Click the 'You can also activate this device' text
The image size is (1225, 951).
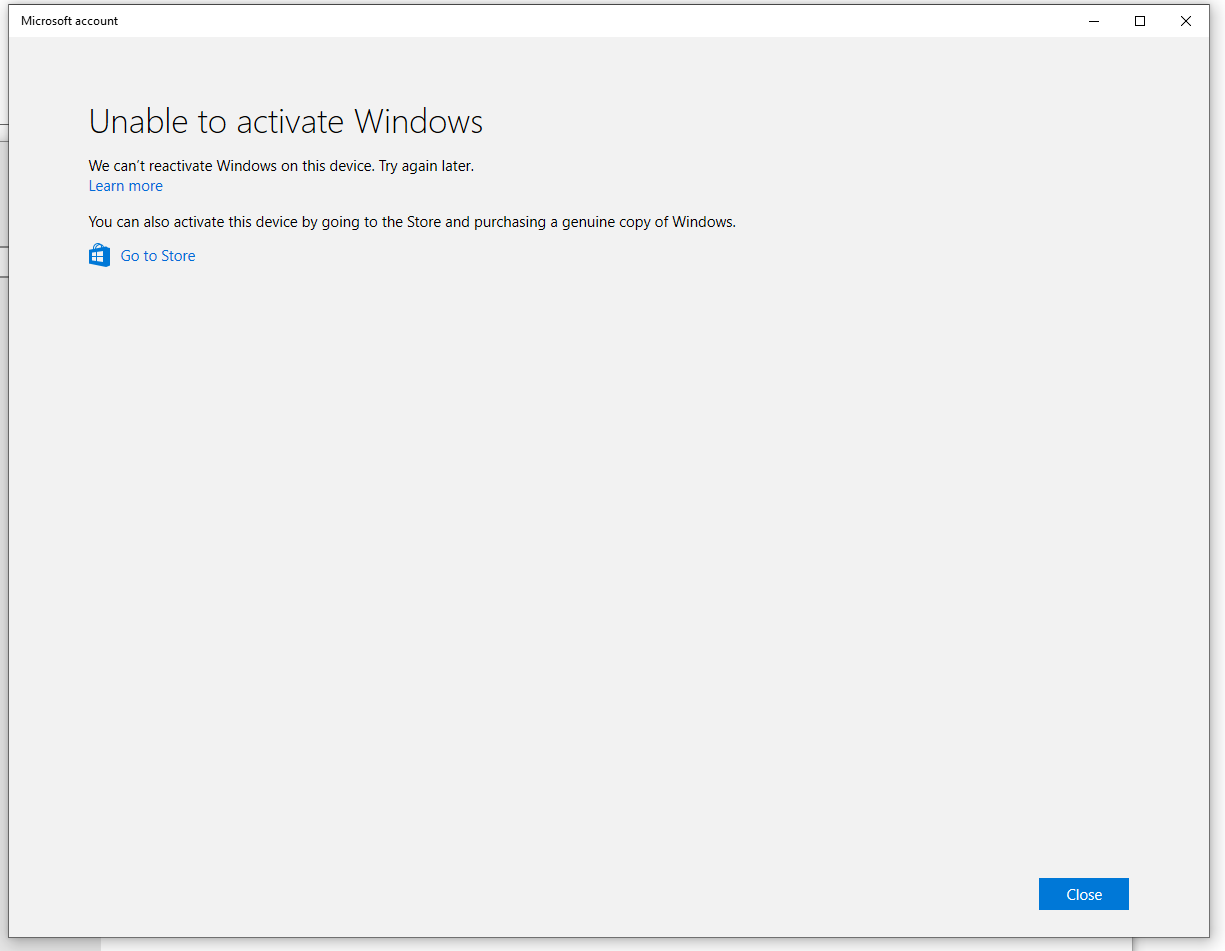[x=412, y=222]
